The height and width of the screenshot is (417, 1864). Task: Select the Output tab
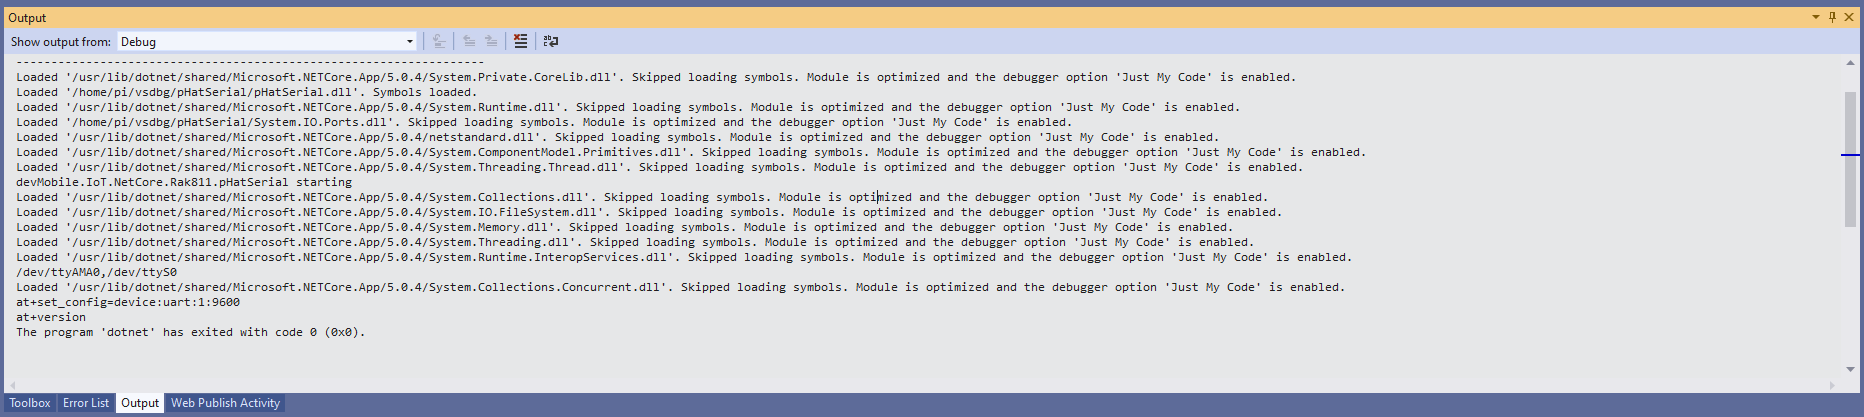[140, 403]
